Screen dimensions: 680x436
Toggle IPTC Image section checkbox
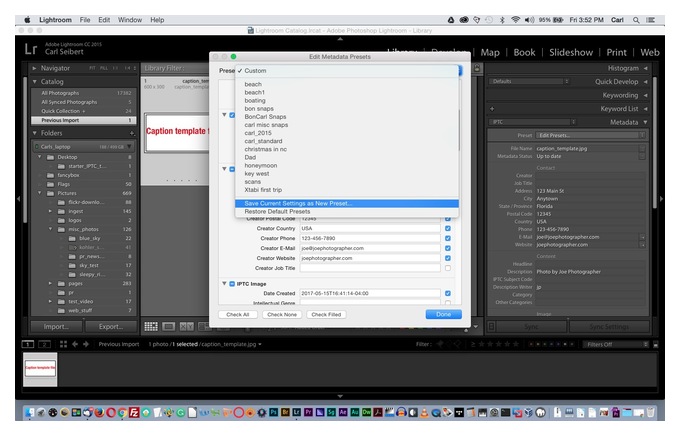[x=232, y=284]
